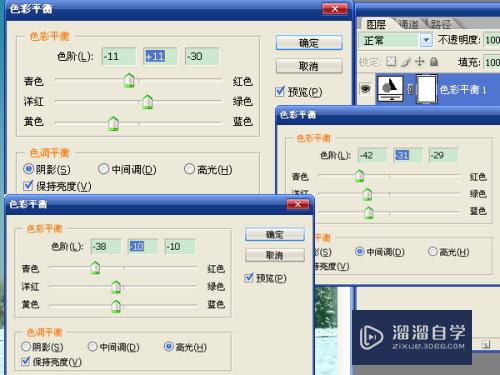The height and width of the screenshot is (375, 500).
Task: Click the highlighted -10 middle level field
Action: tap(143, 247)
